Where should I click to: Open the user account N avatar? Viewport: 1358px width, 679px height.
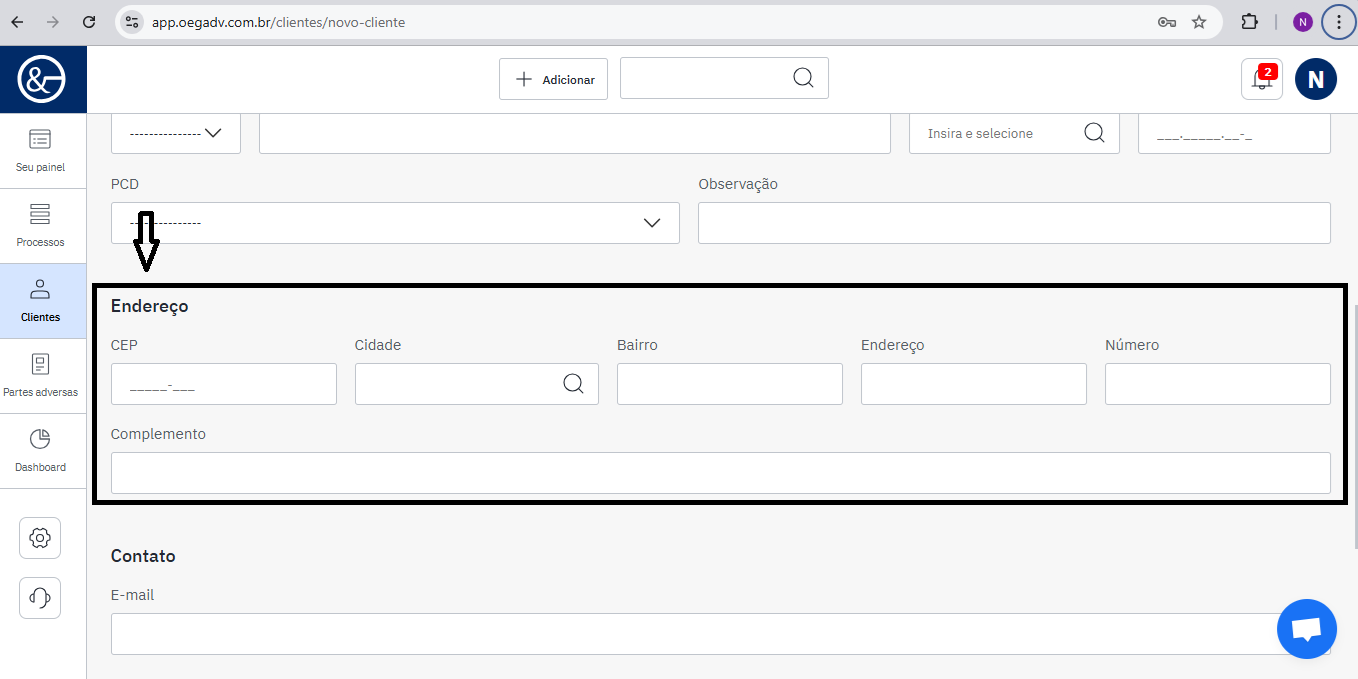(x=1316, y=79)
